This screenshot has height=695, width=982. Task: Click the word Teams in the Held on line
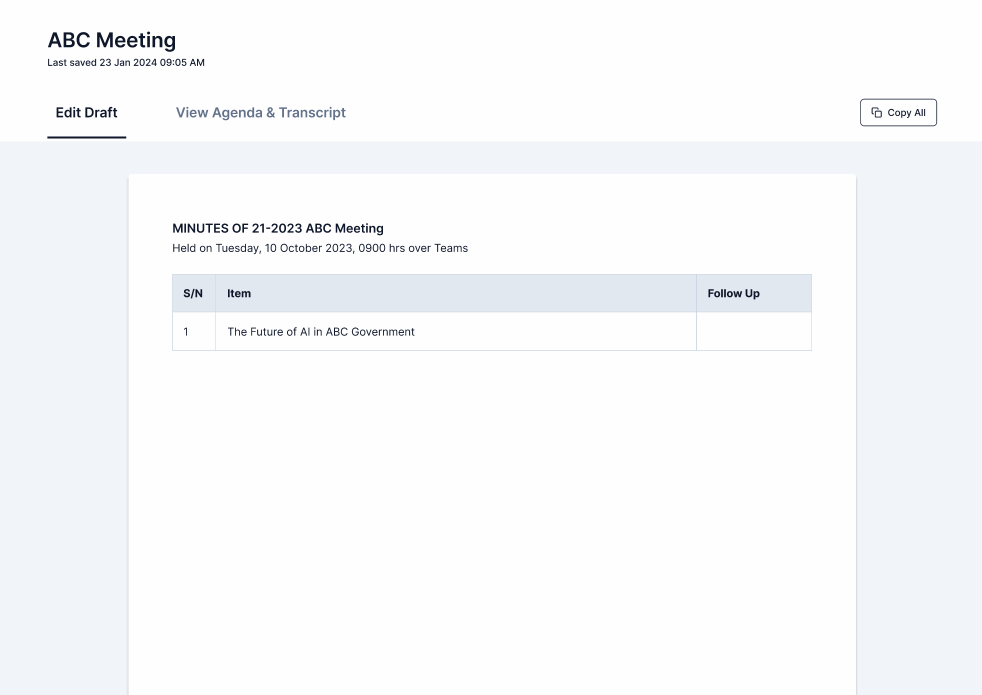451,248
